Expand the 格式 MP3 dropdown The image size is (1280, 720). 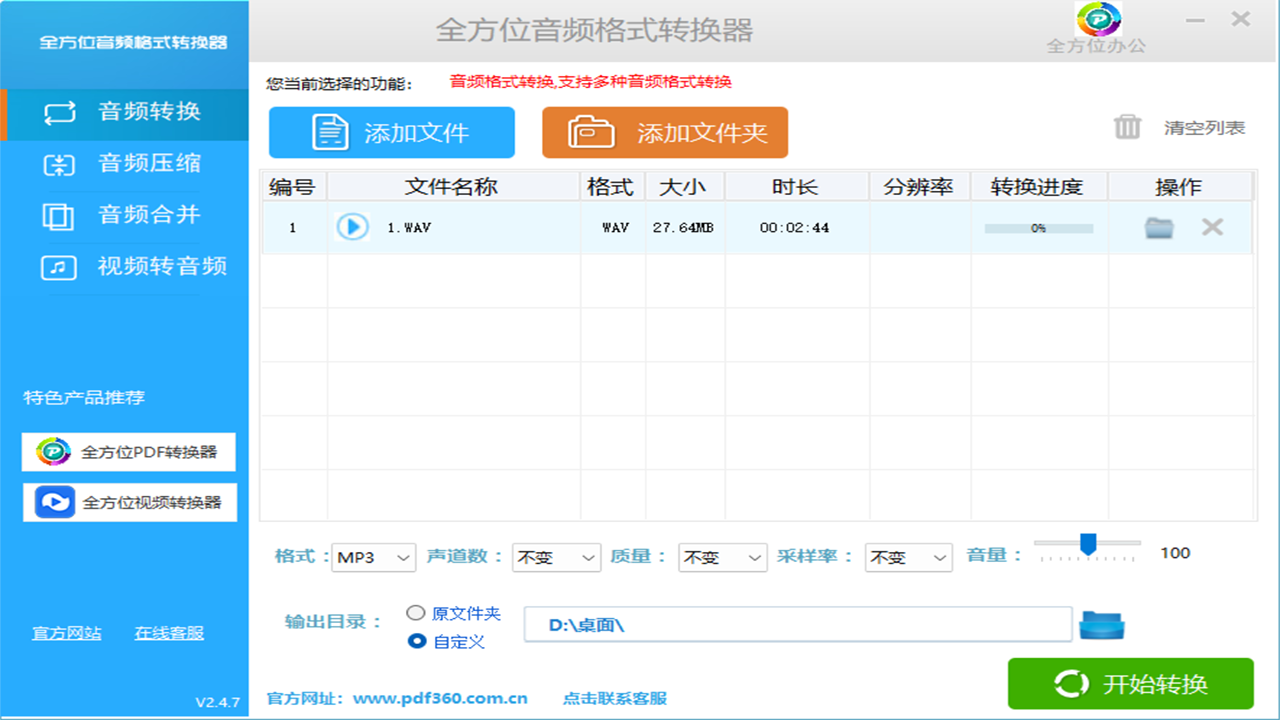[374, 557]
